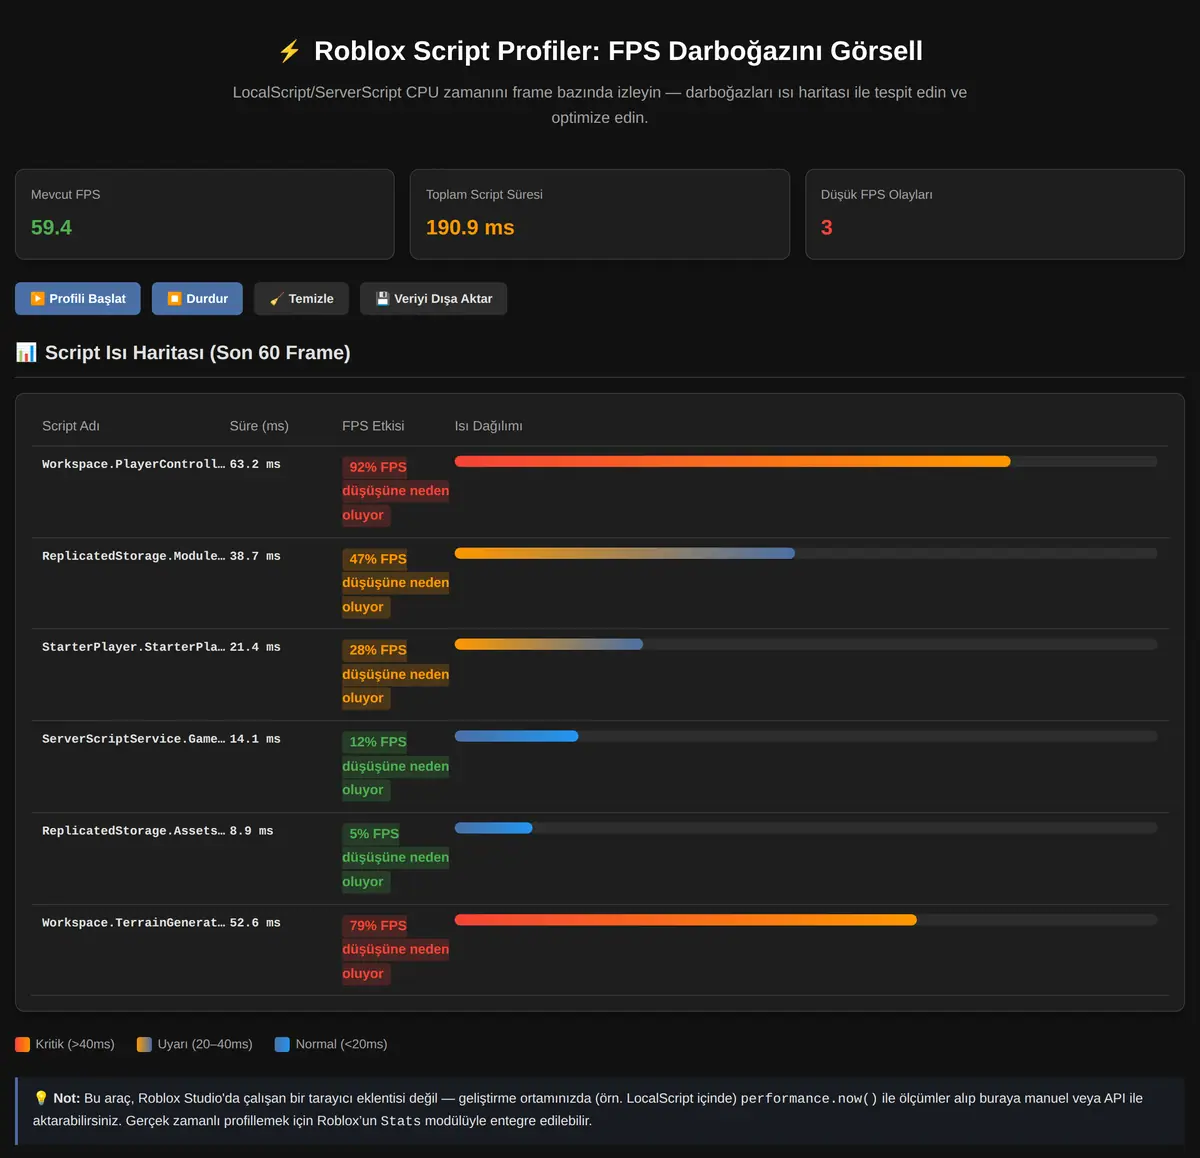This screenshot has width=1200, height=1158.
Task: Click the performance.now() code snippet
Action: tap(809, 1098)
